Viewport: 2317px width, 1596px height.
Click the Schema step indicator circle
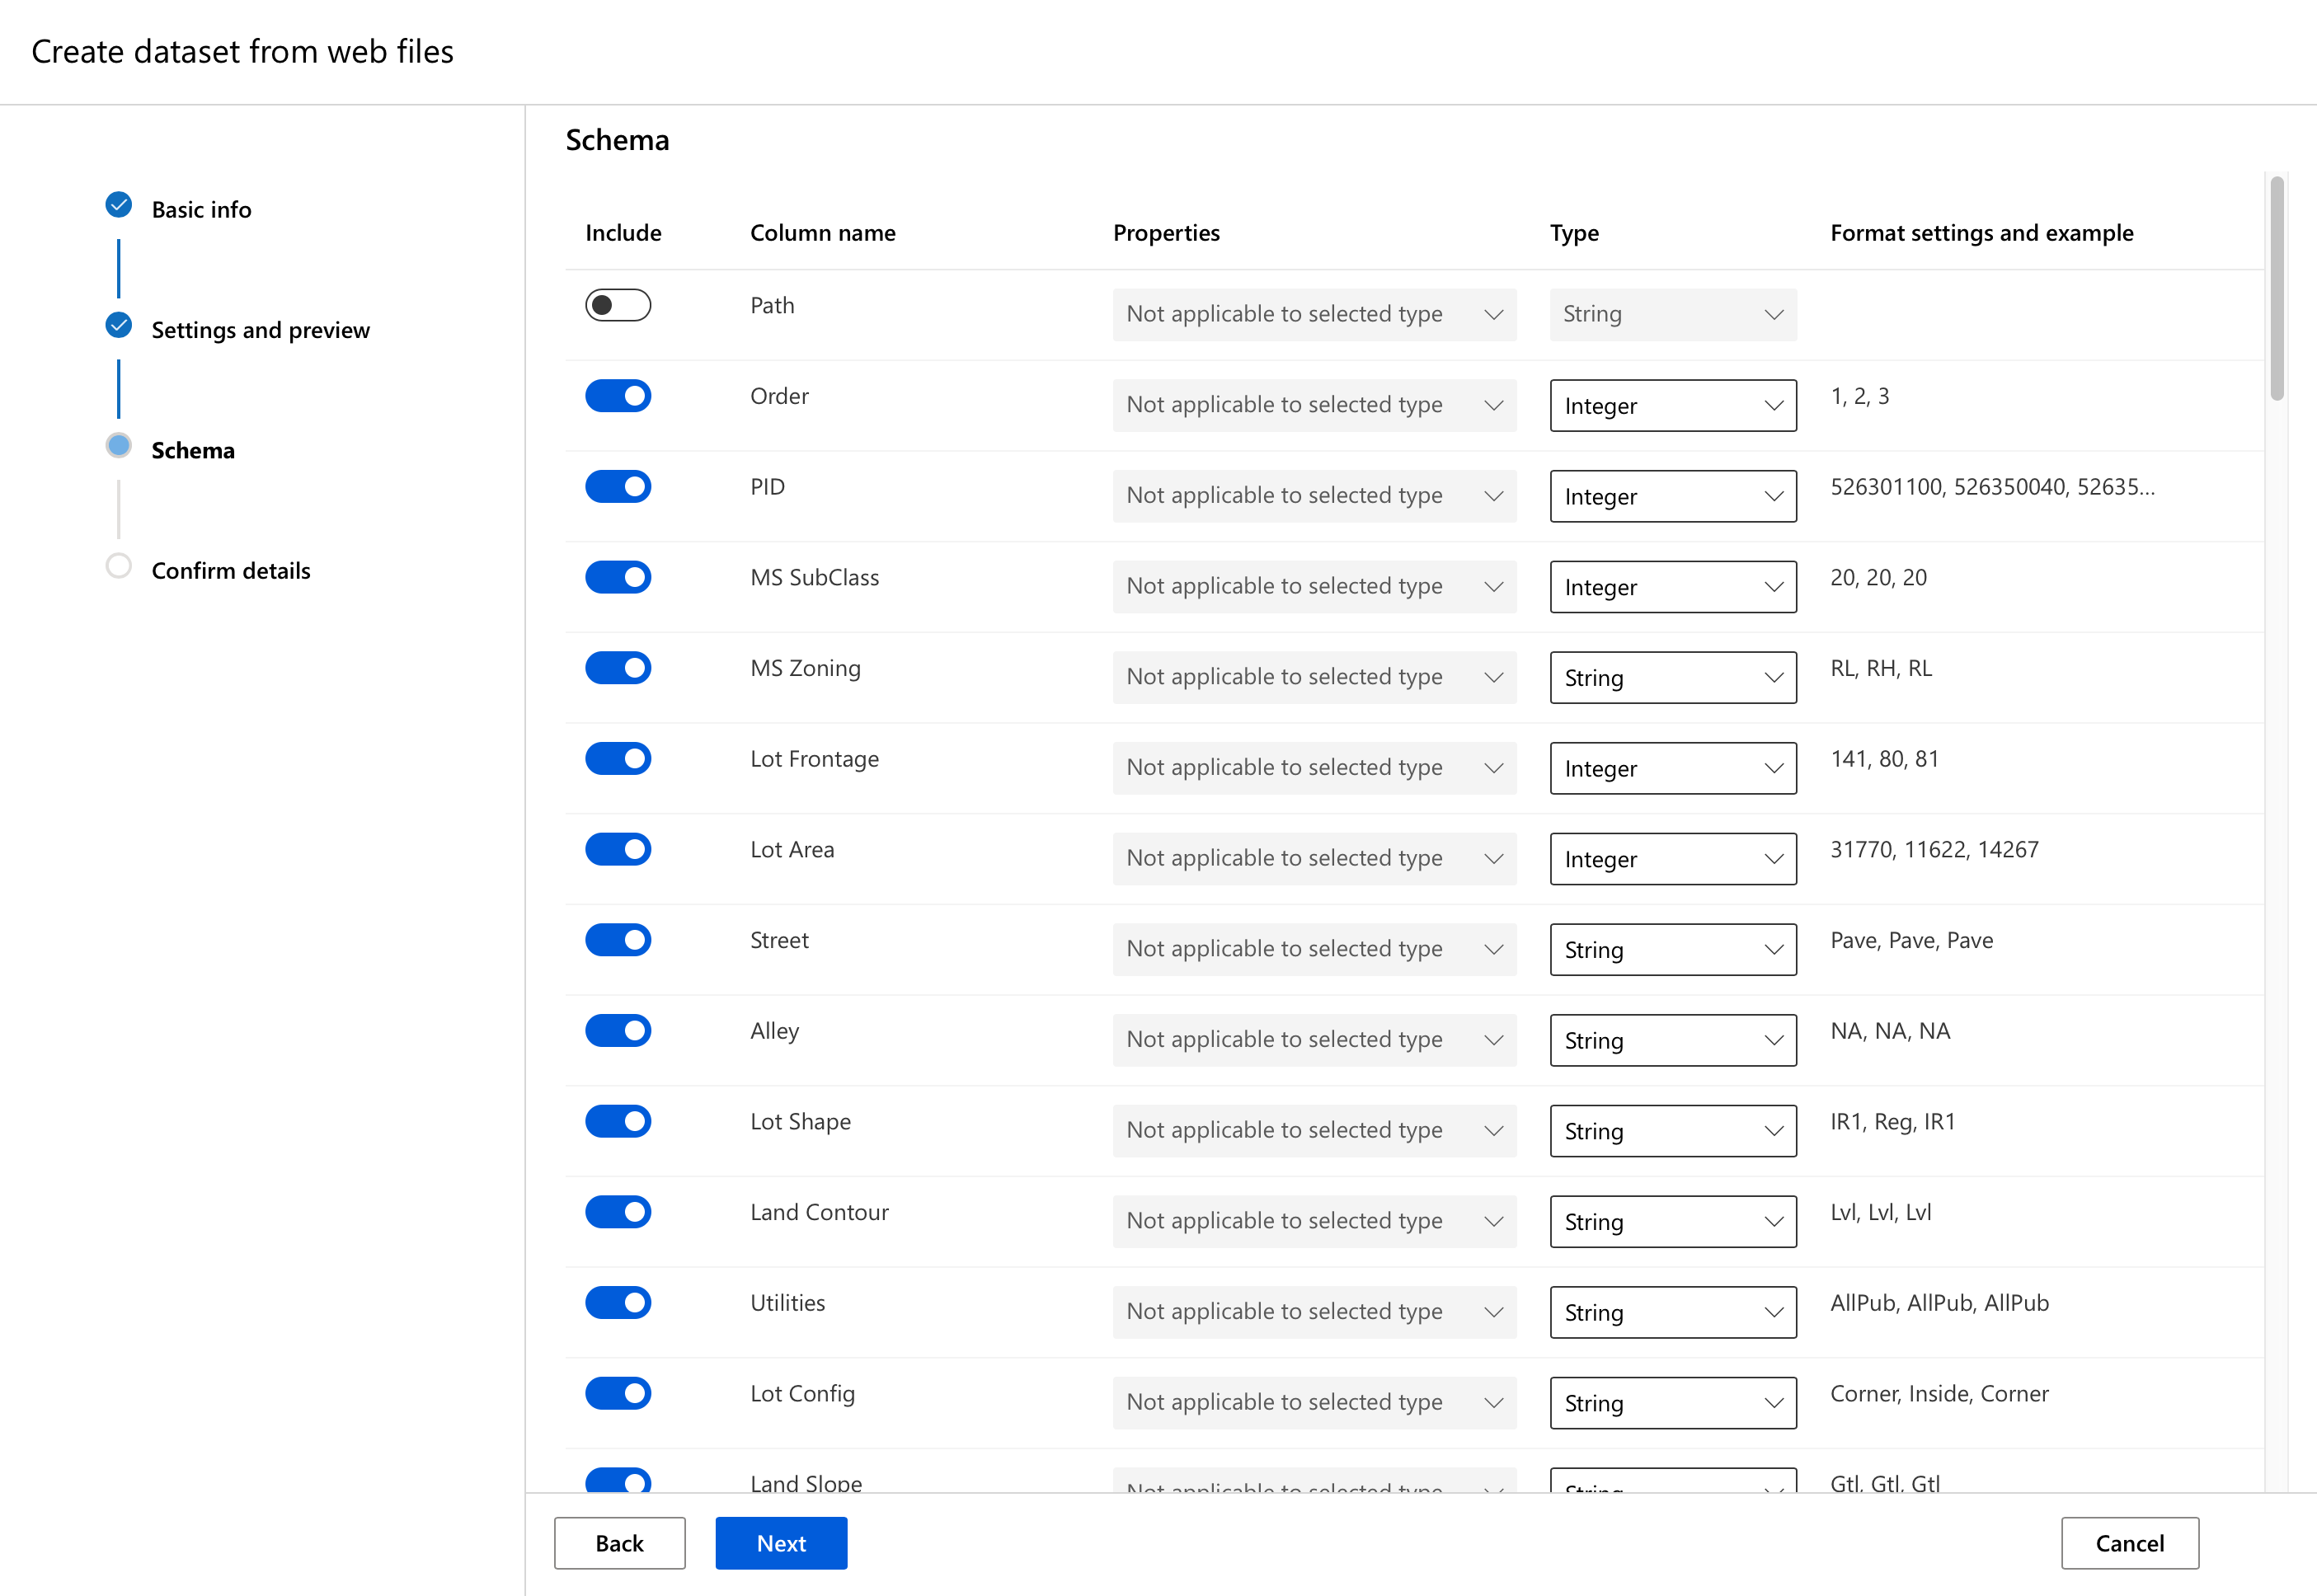tap(118, 445)
